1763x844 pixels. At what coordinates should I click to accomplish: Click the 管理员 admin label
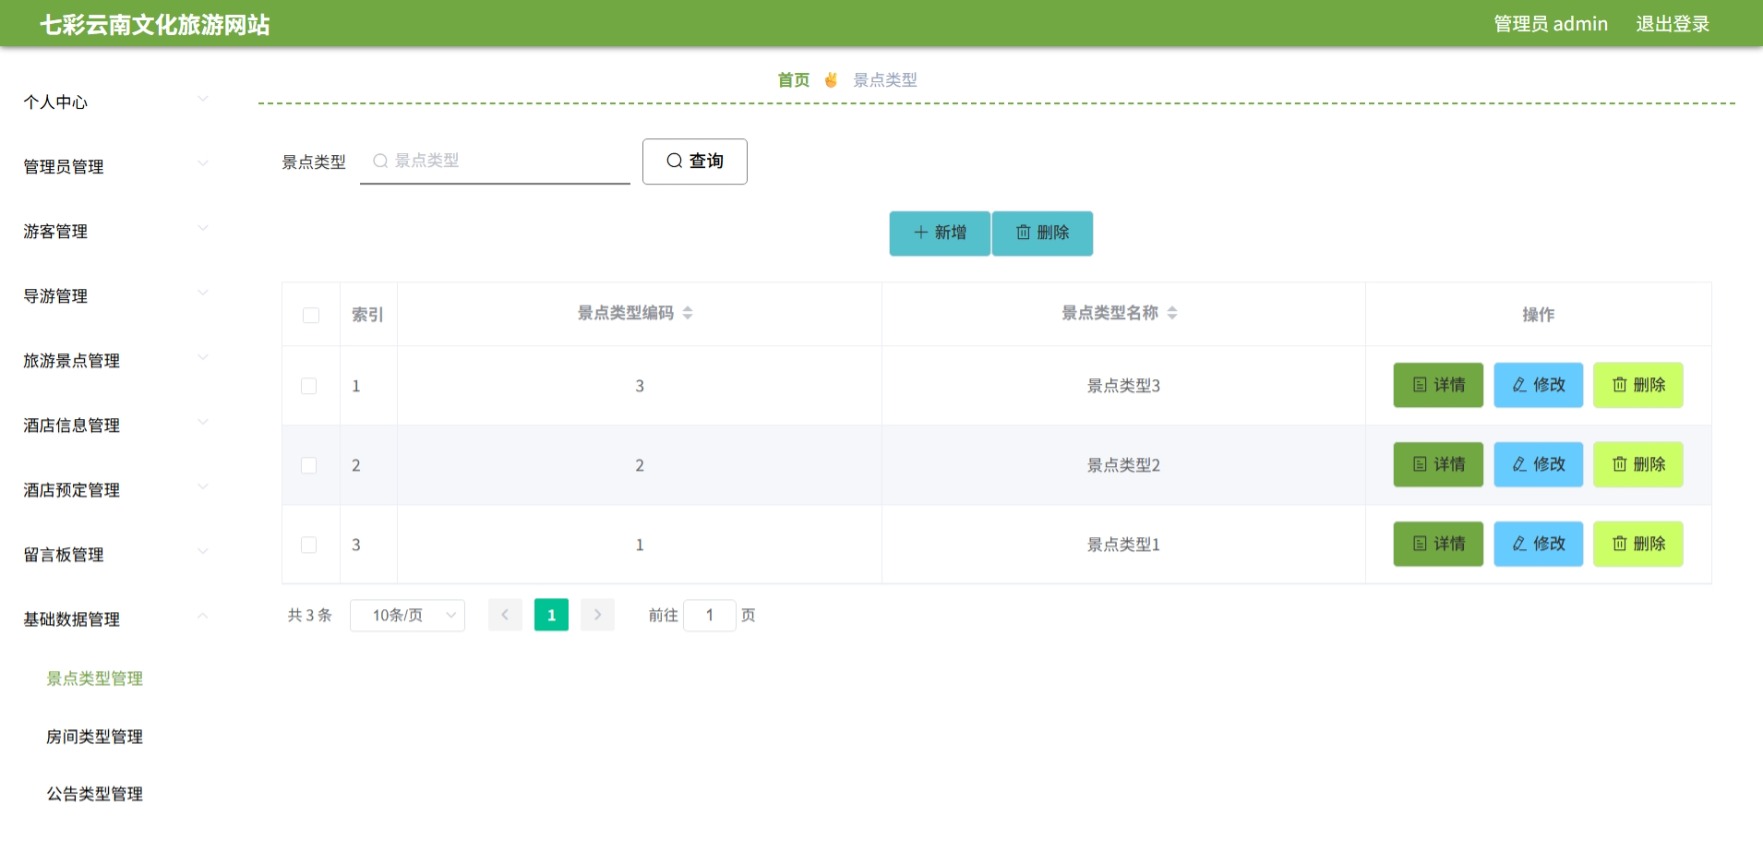tap(1550, 24)
